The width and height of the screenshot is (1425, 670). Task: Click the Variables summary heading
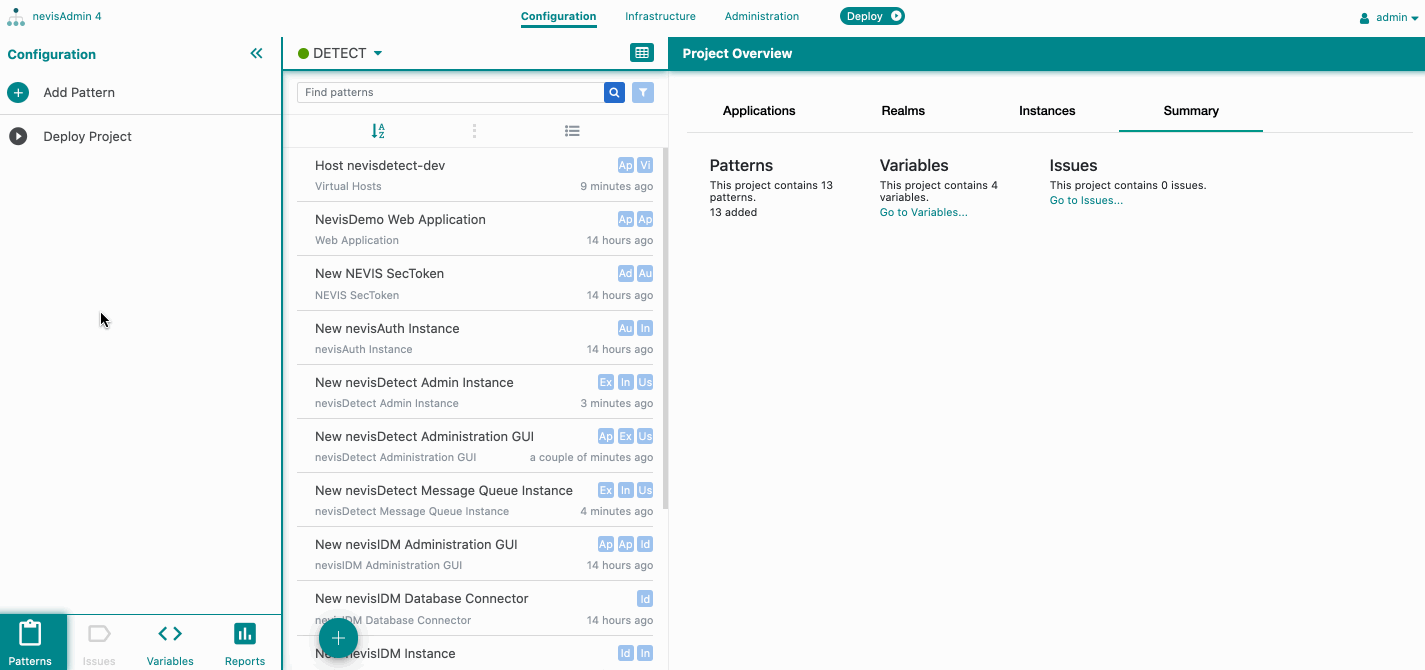[x=914, y=165]
